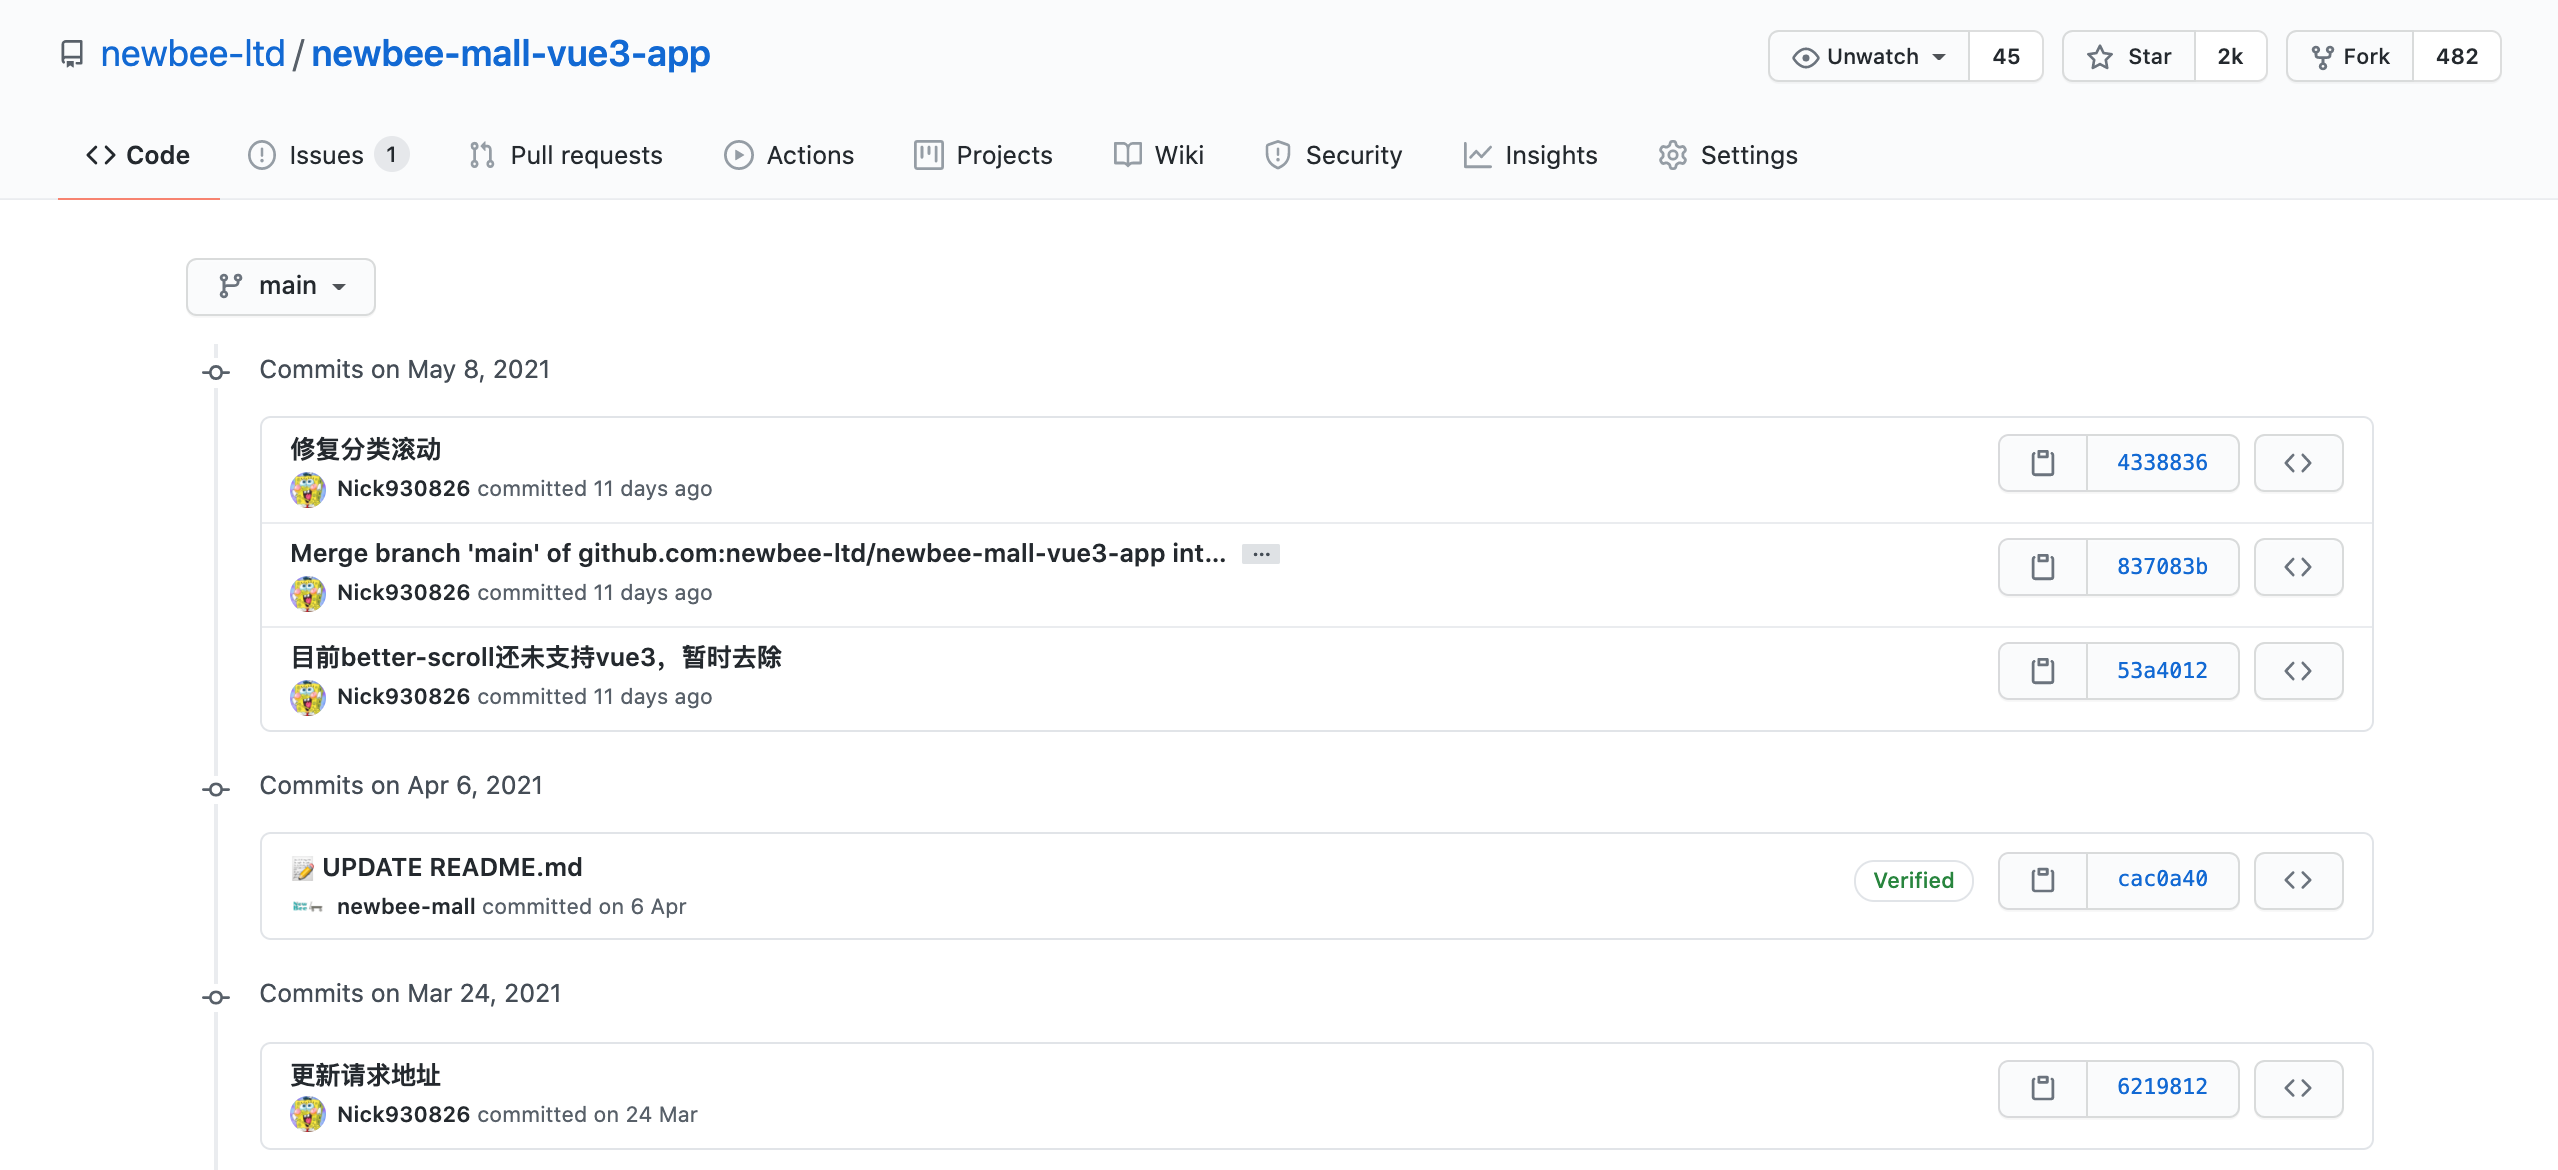
Task: Copy full SHA for commit 6219812
Action: coord(2042,1088)
